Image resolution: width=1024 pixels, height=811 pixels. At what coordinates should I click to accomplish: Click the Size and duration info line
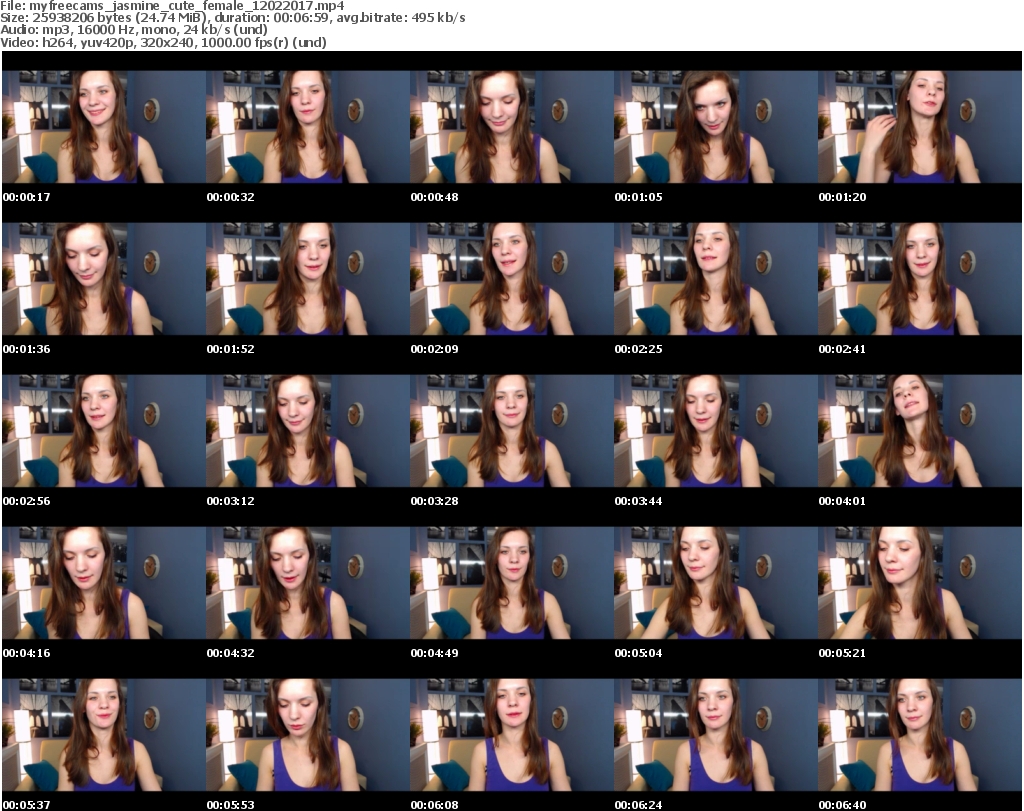[232, 18]
